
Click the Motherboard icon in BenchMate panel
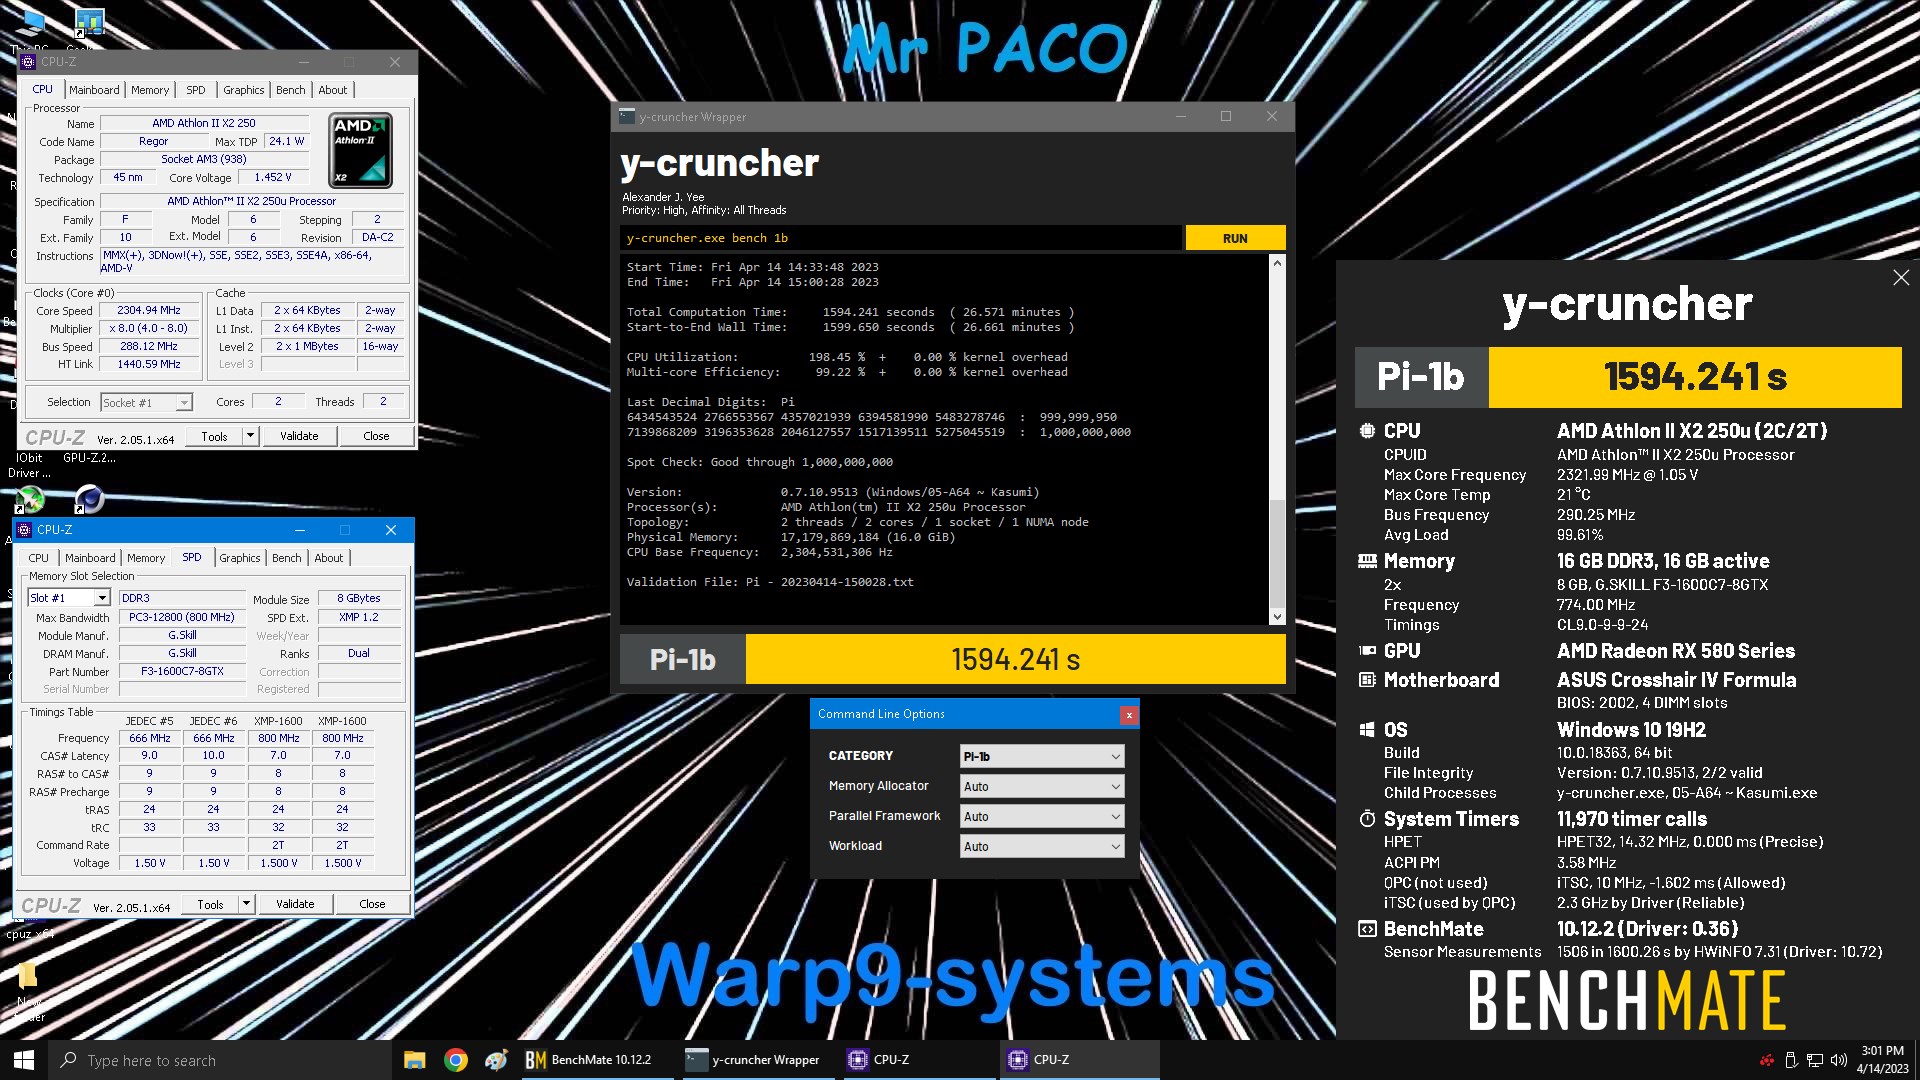pos(1367,680)
